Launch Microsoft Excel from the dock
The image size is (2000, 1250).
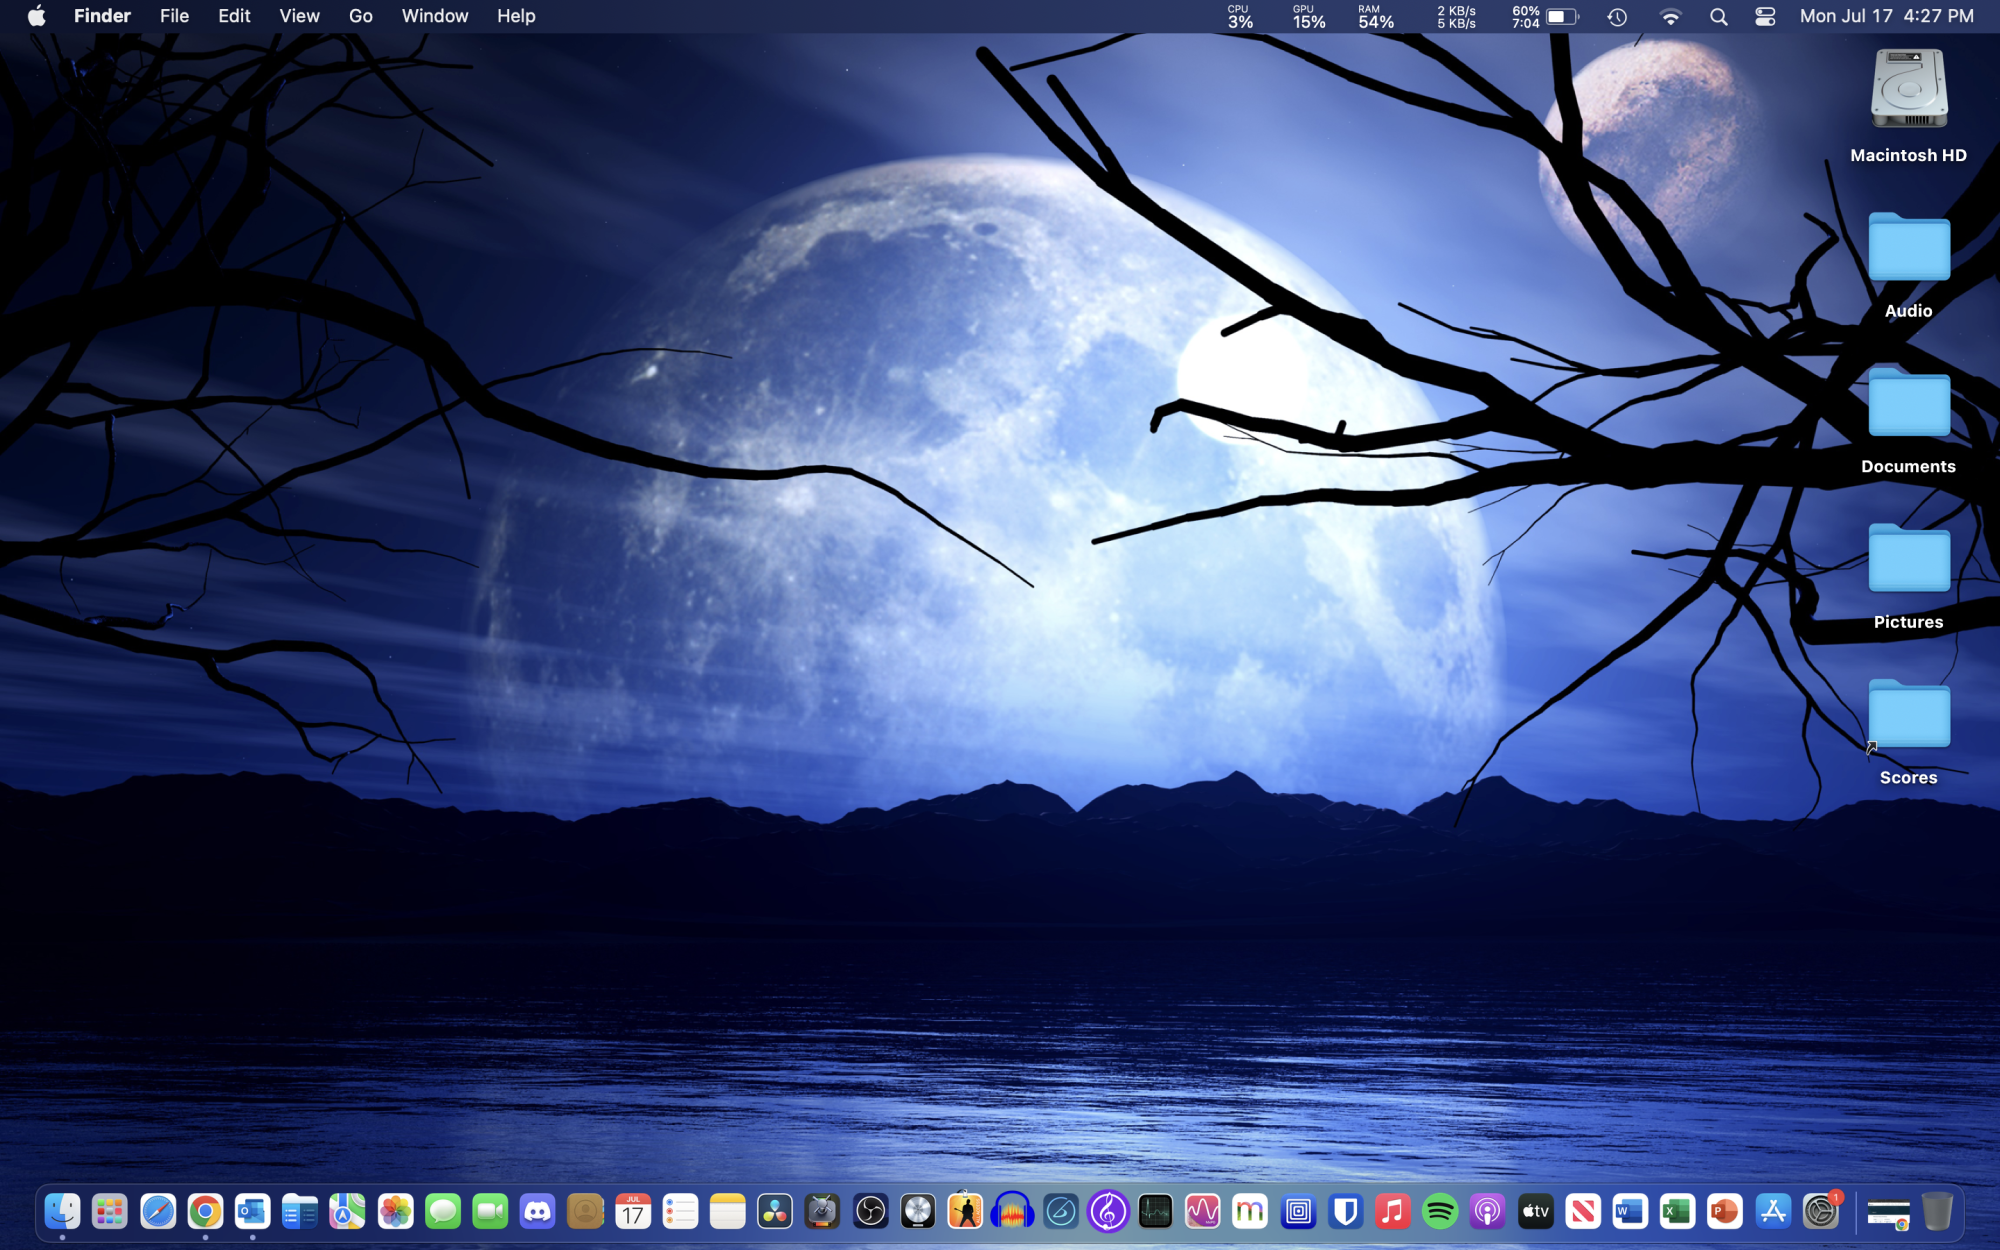(1677, 1212)
